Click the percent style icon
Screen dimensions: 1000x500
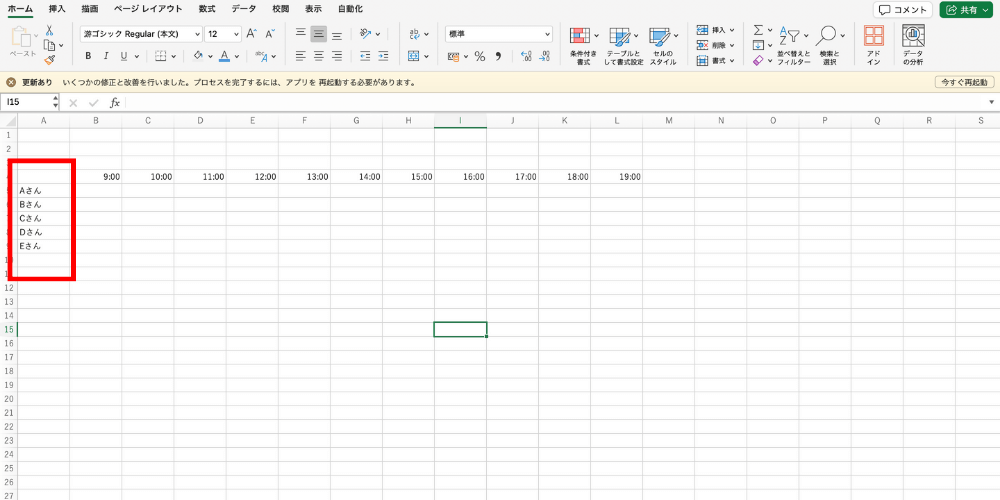(x=480, y=56)
